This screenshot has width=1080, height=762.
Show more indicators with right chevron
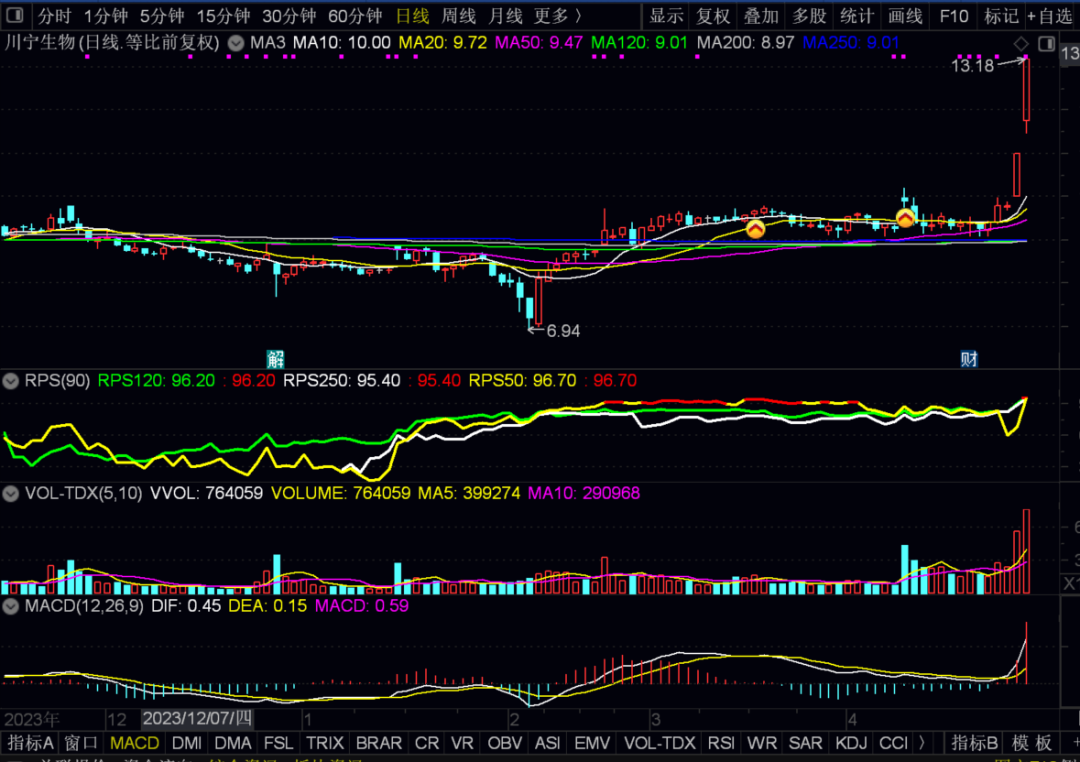tap(922, 743)
